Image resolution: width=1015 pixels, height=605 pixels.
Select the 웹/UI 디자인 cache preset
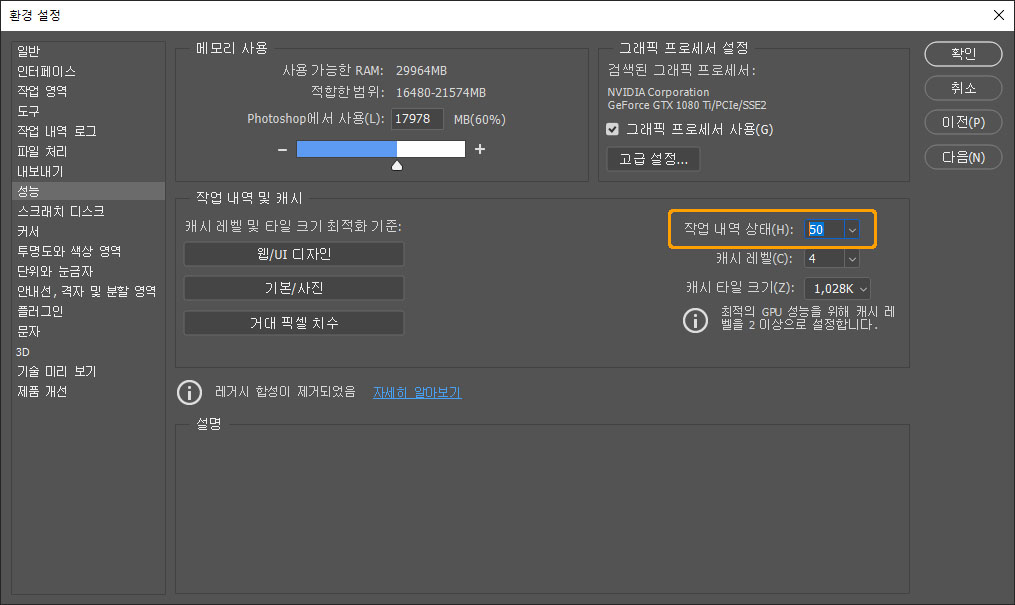click(293, 254)
